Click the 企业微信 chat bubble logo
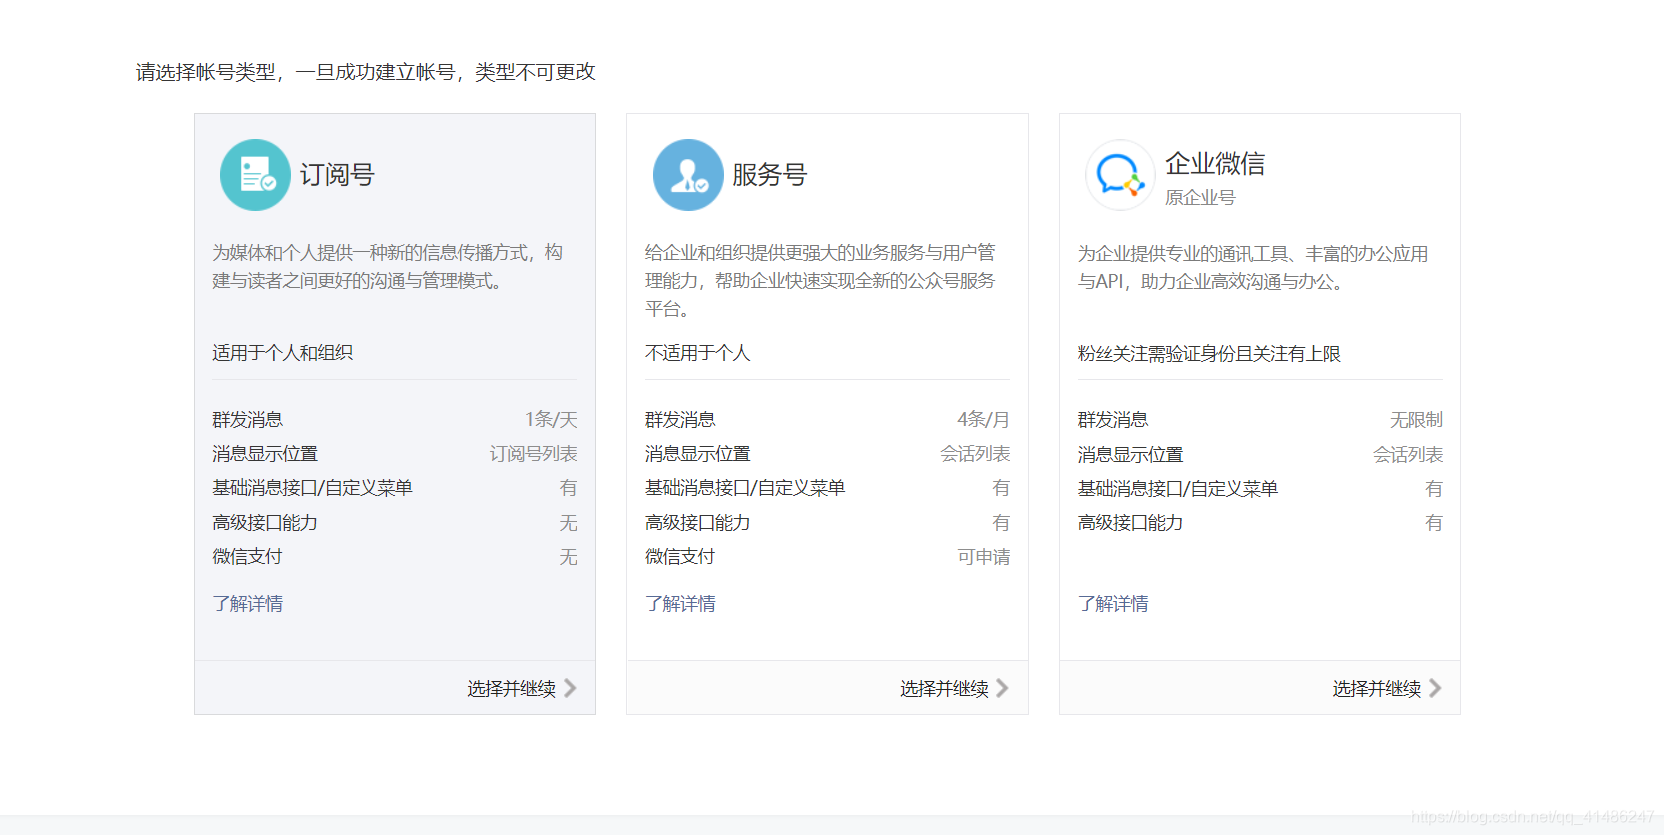 coord(1120,175)
